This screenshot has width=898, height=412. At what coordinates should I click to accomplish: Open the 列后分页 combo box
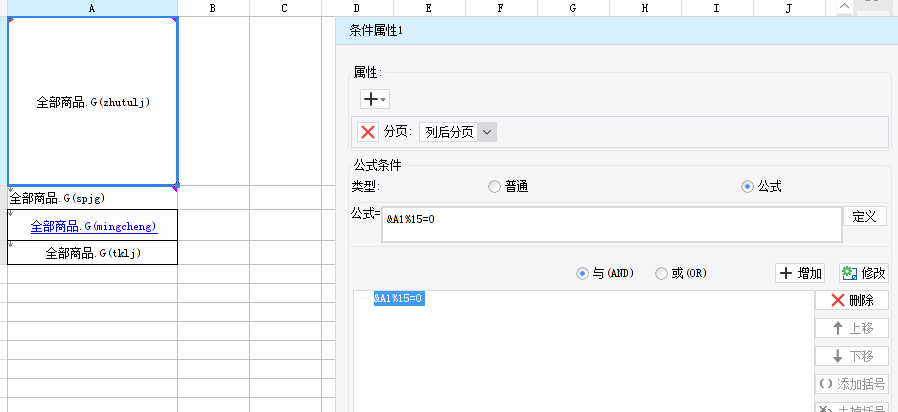458,132
